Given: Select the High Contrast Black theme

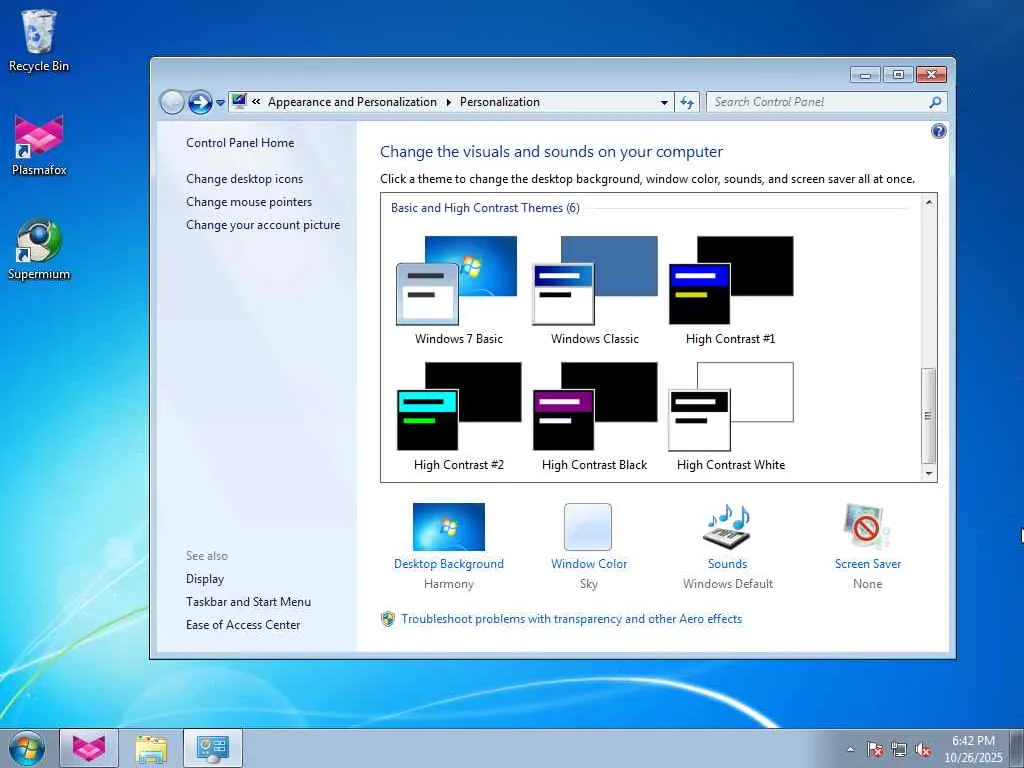Looking at the screenshot, I should coord(594,417).
